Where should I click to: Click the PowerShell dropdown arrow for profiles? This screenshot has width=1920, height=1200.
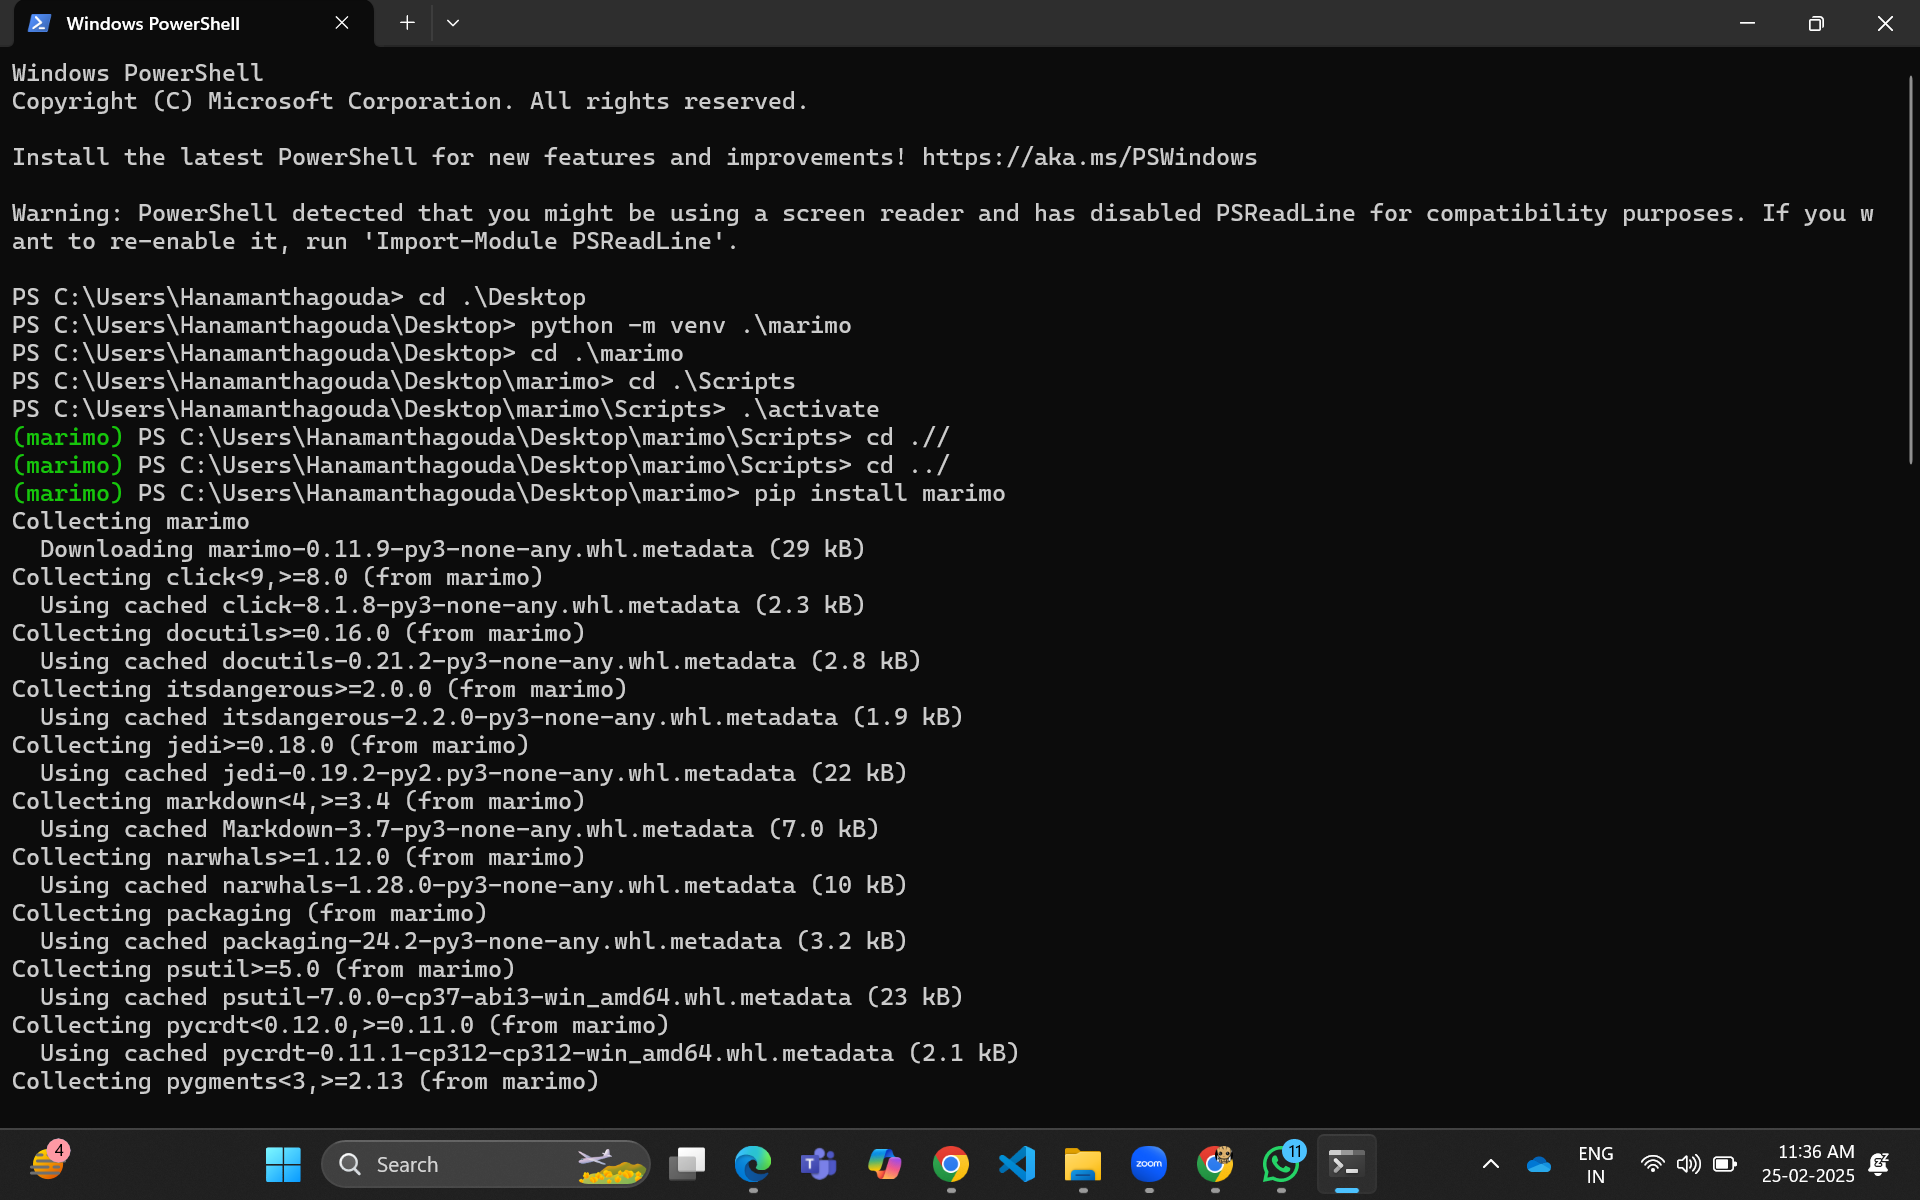[453, 24]
